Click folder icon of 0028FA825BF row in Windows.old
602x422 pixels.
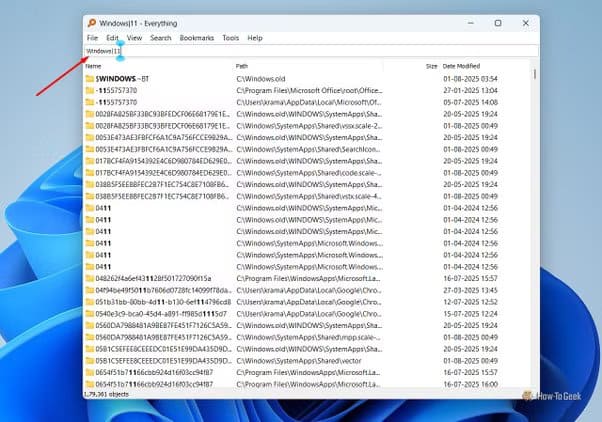click(90, 114)
